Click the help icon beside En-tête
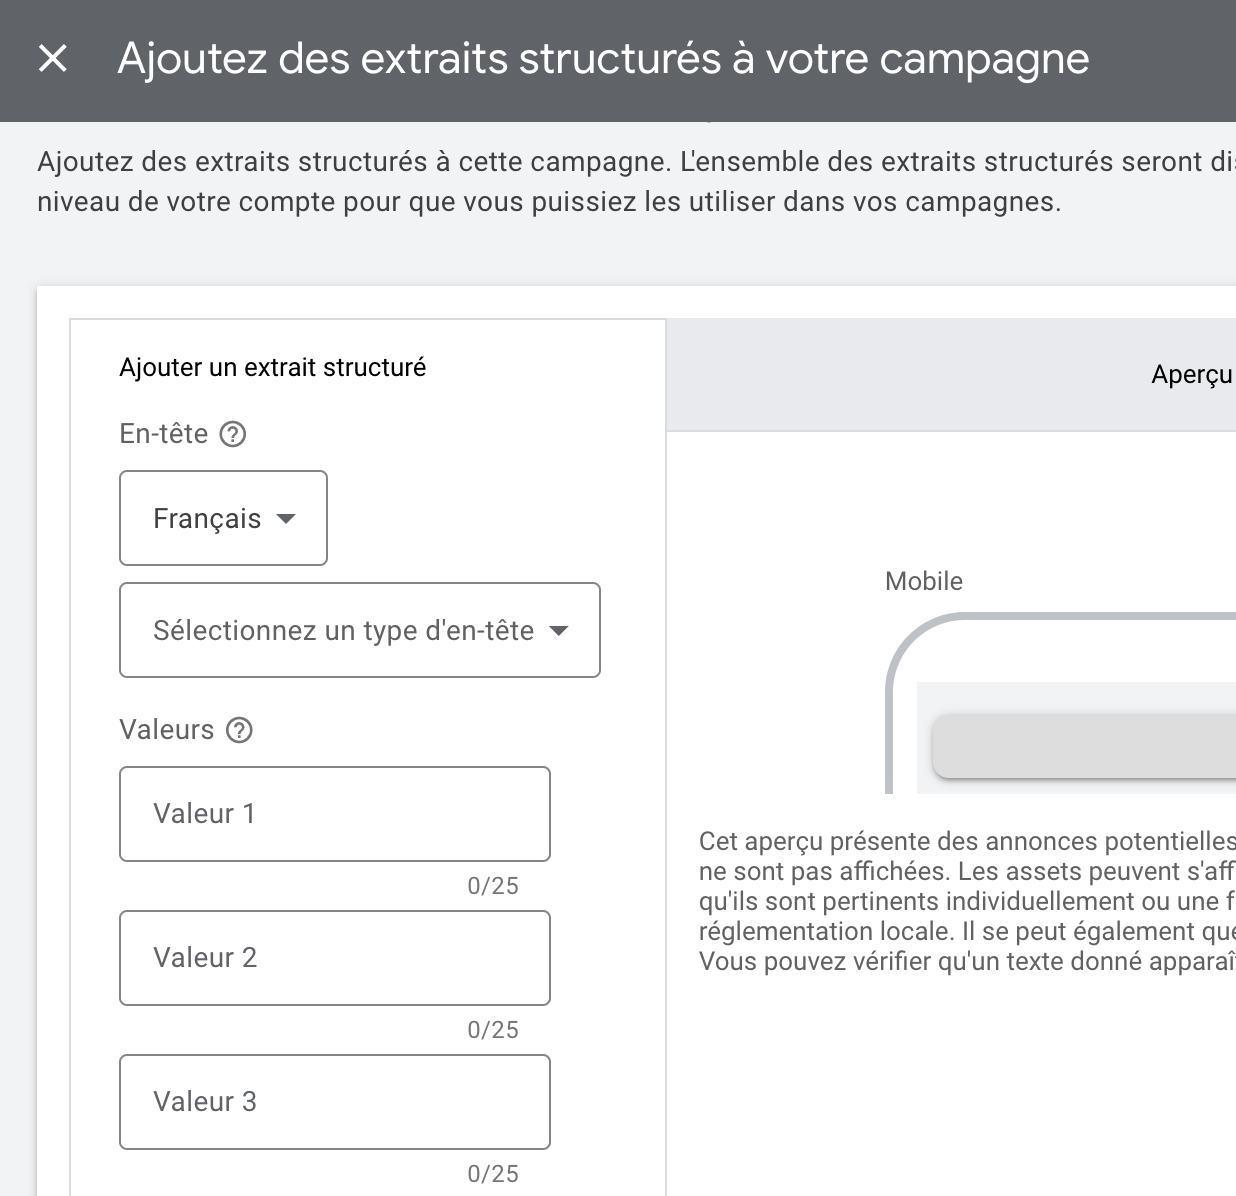1236x1196 pixels. (x=233, y=434)
